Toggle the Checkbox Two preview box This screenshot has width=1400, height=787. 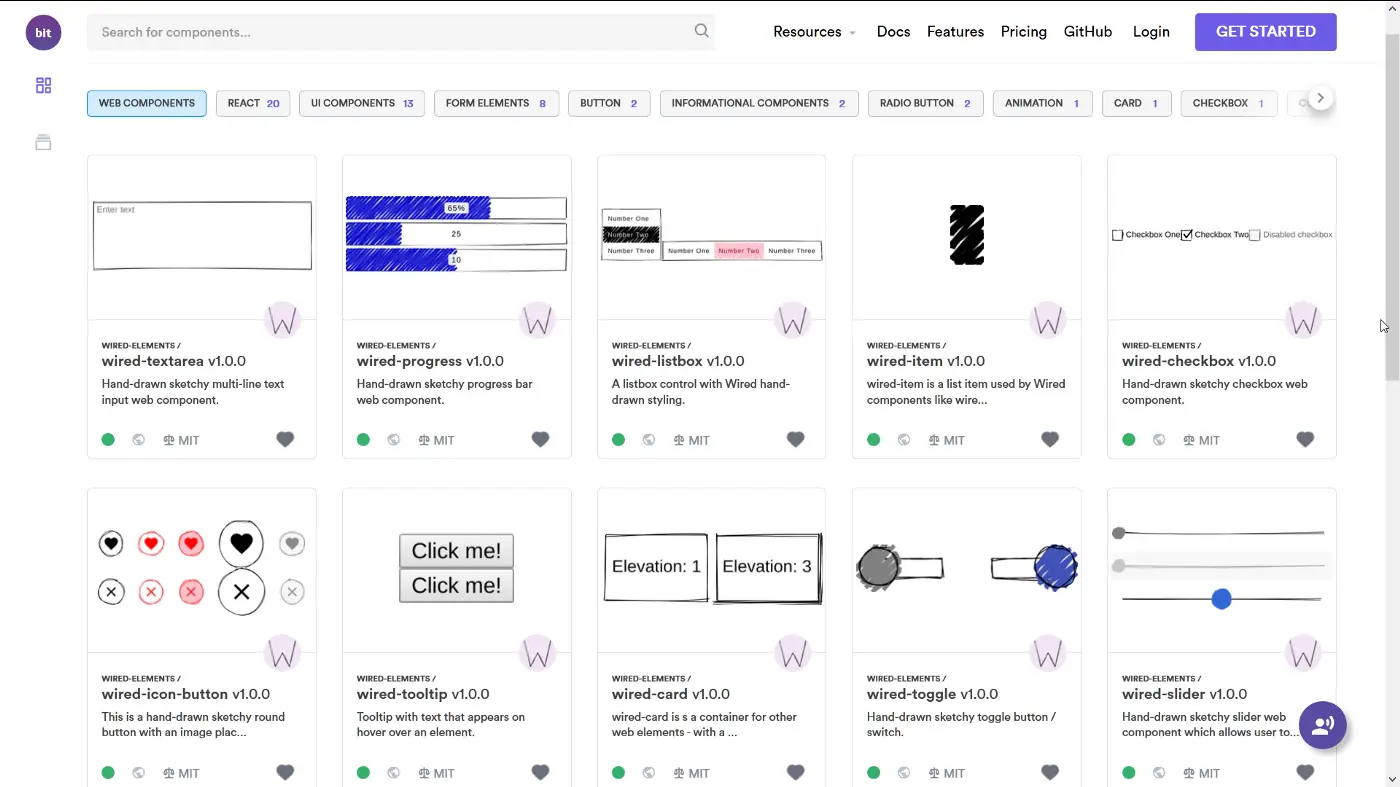(x=1187, y=235)
